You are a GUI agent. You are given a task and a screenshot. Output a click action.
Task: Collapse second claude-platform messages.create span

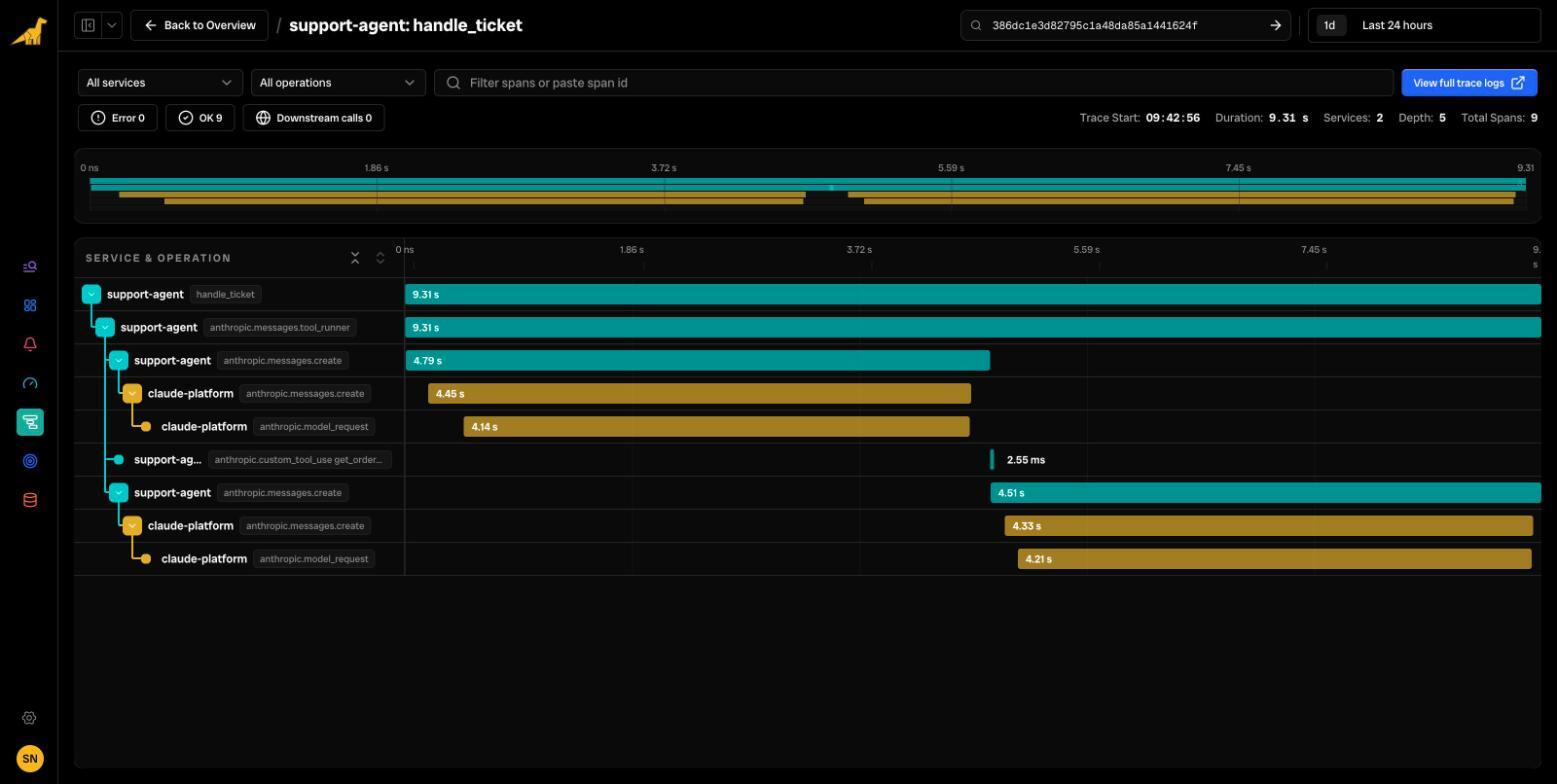(x=132, y=525)
